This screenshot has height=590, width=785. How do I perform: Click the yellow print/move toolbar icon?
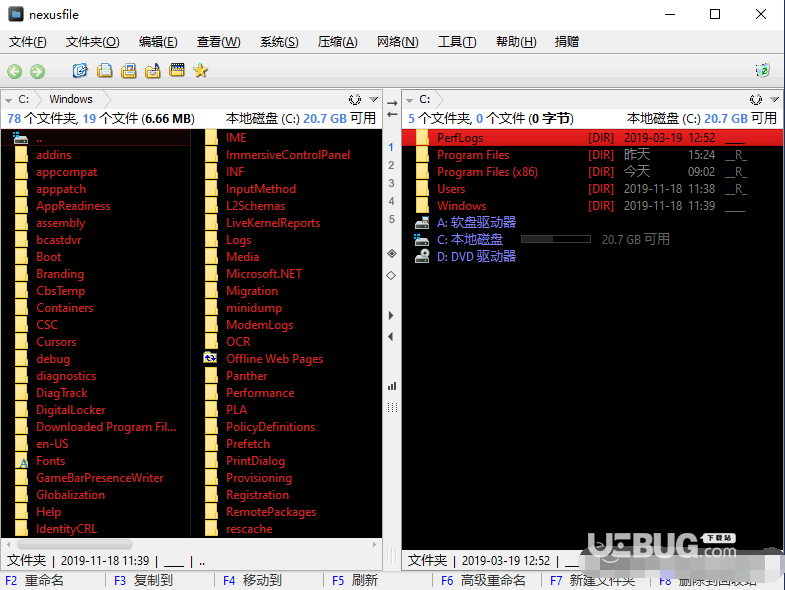tap(128, 71)
